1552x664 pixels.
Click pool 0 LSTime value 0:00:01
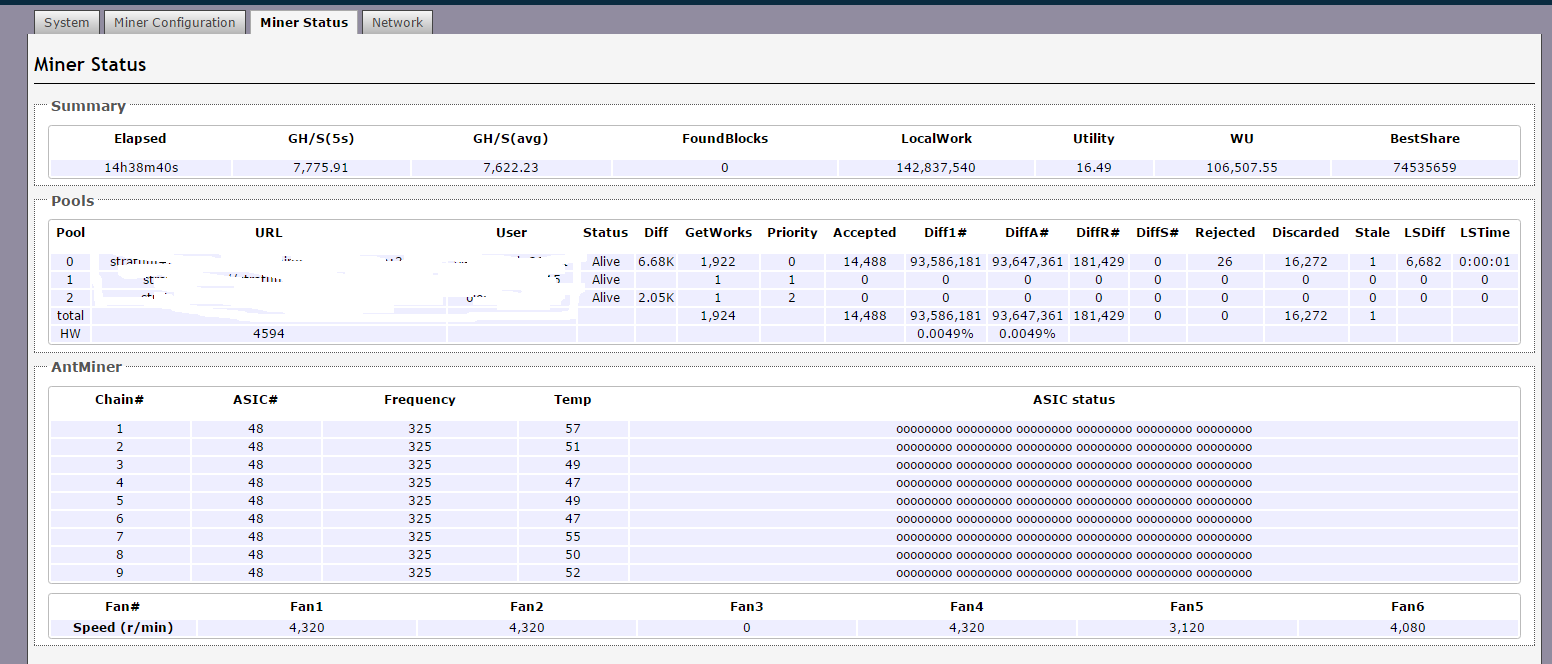click(1484, 262)
